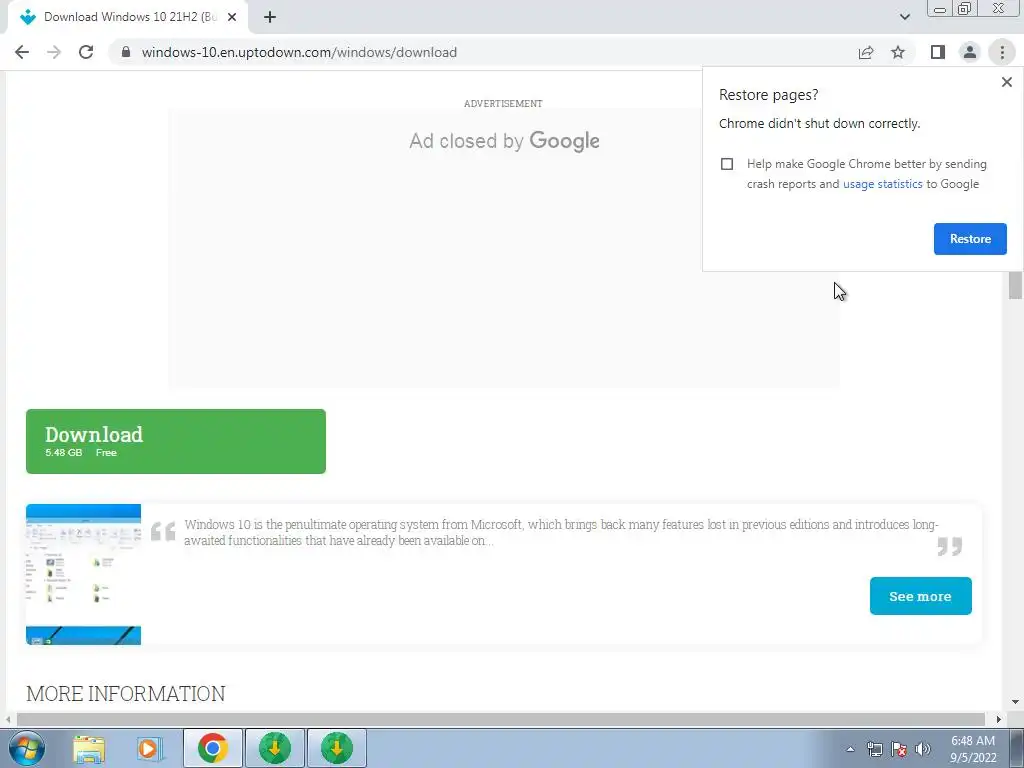Open the clock showing 6:48 AM

(x=973, y=749)
